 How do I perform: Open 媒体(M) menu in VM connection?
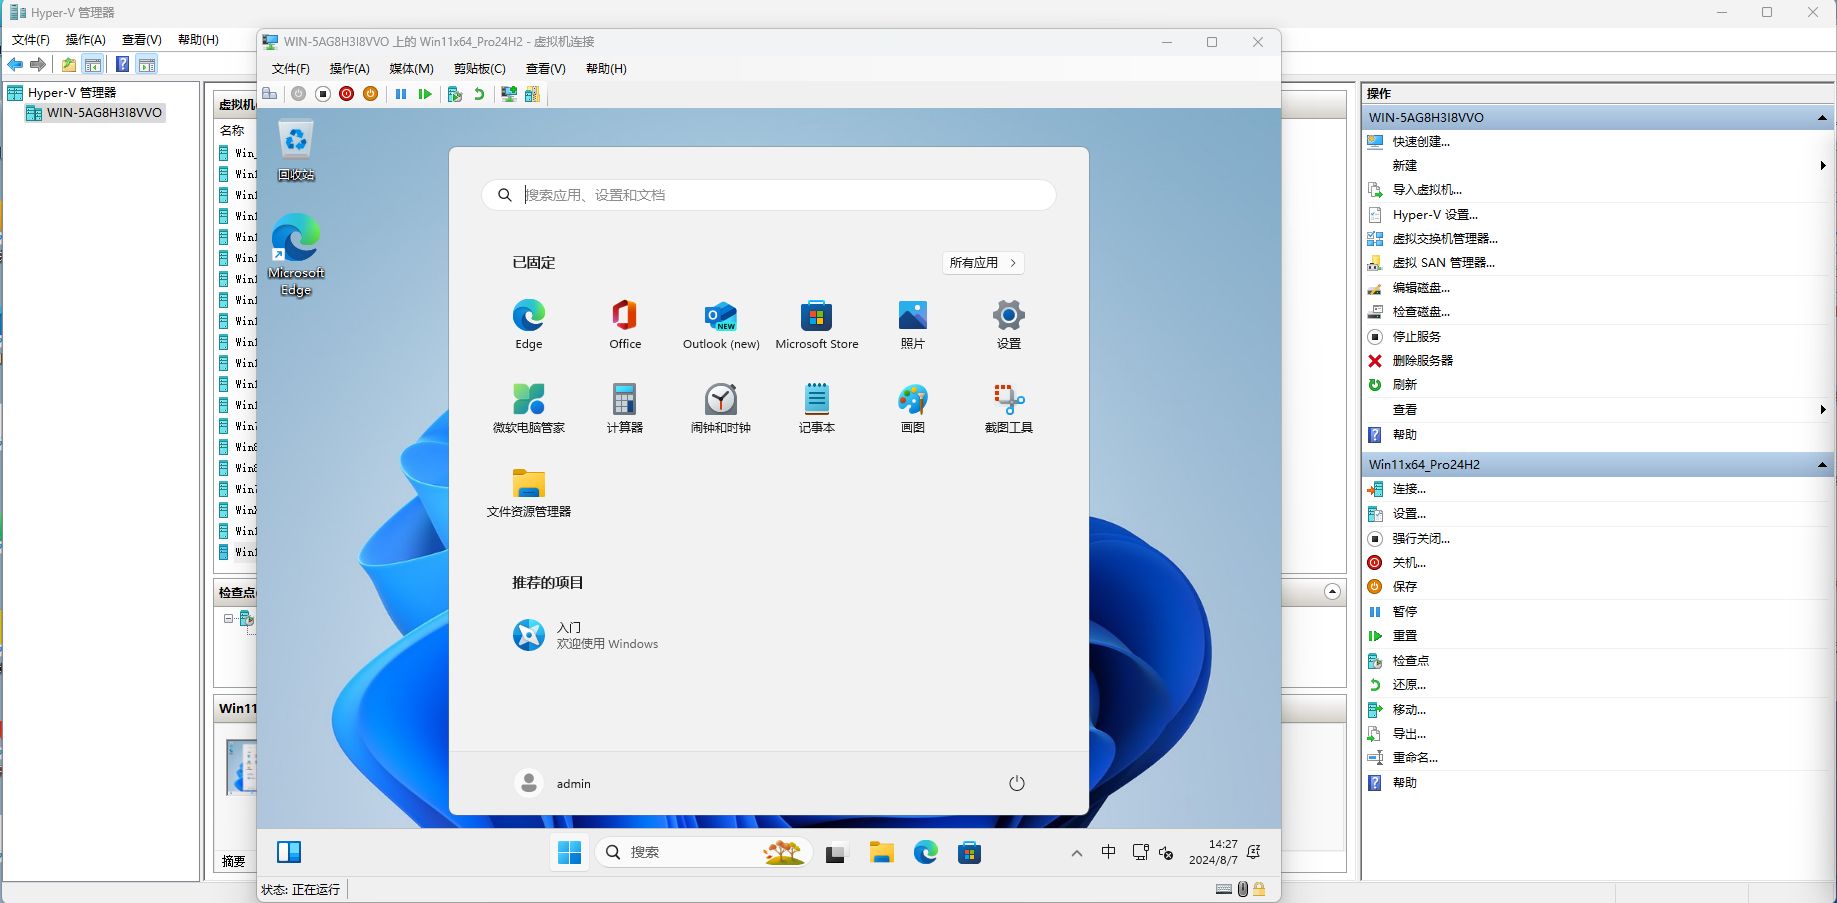411,69
